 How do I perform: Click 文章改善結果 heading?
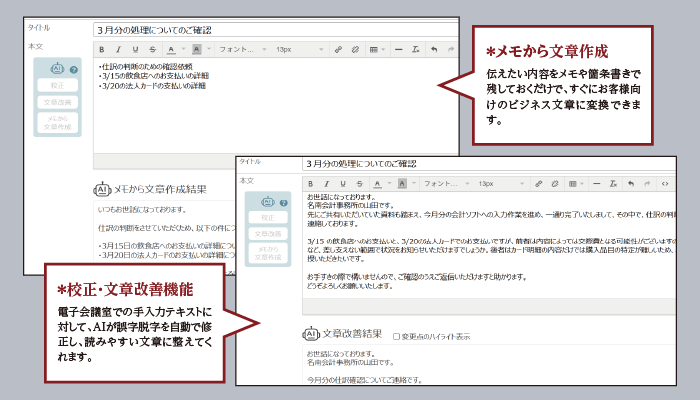click(352, 333)
